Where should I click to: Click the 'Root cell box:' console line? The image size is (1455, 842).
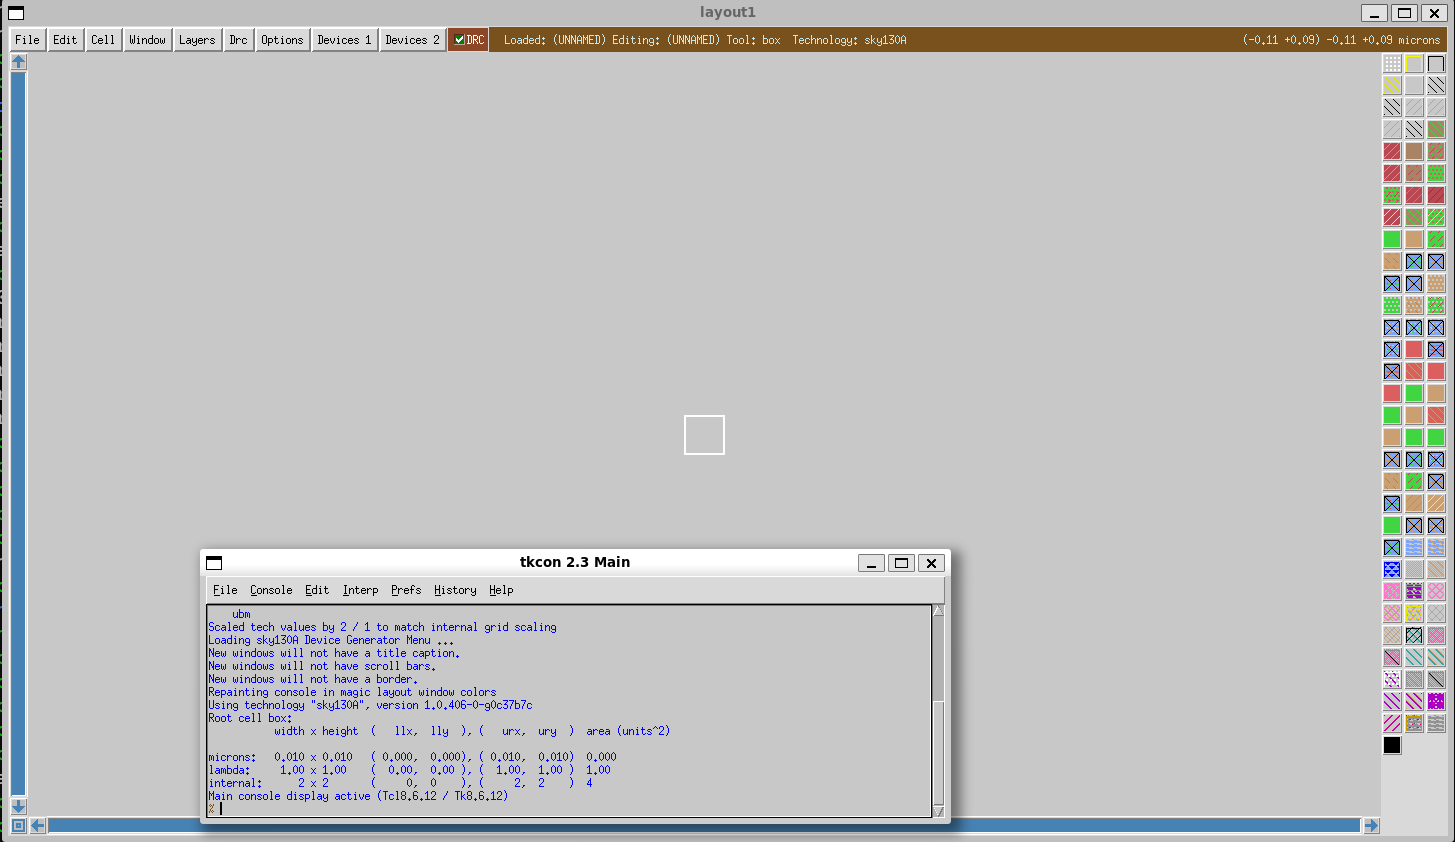pyautogui.click(x=250, y=718)
